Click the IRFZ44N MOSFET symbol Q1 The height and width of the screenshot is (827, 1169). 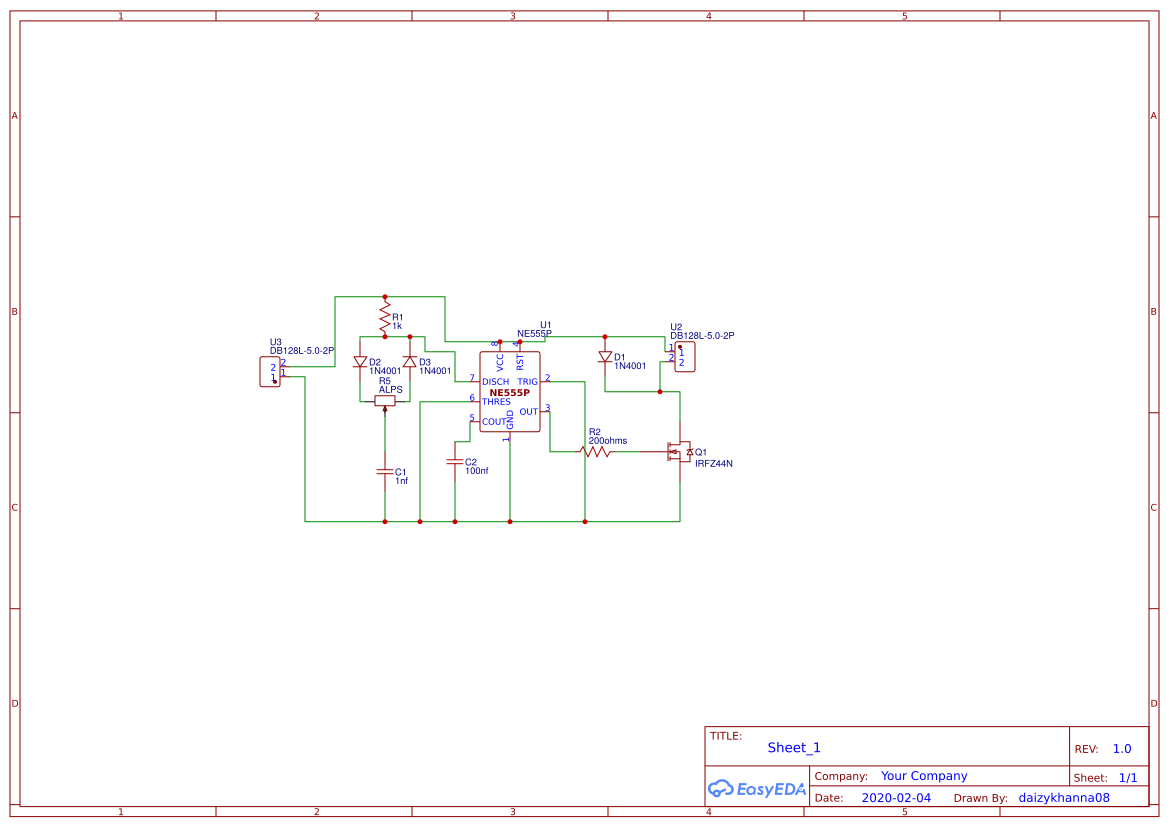(680, 453)
